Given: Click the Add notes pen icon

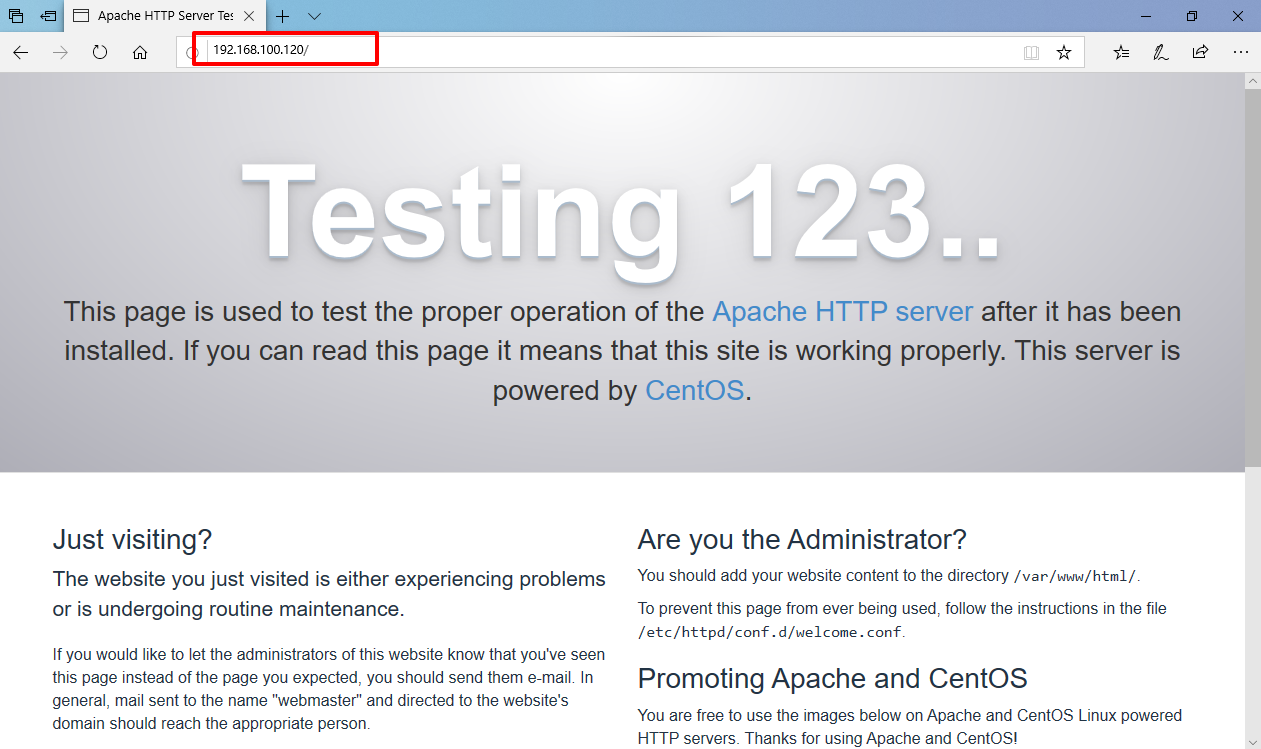Looking at the screenshot, I should pos(1161,53).
